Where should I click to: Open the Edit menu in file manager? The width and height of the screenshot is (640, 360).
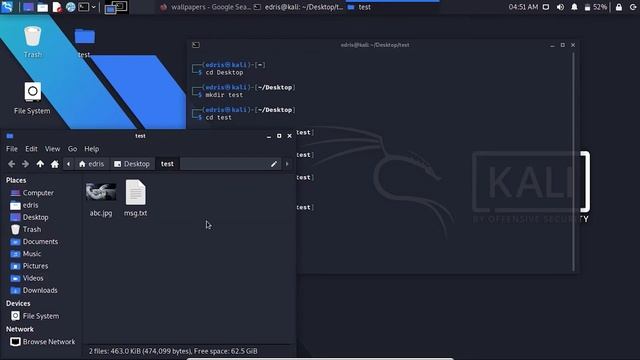click(x=31, y=149)
